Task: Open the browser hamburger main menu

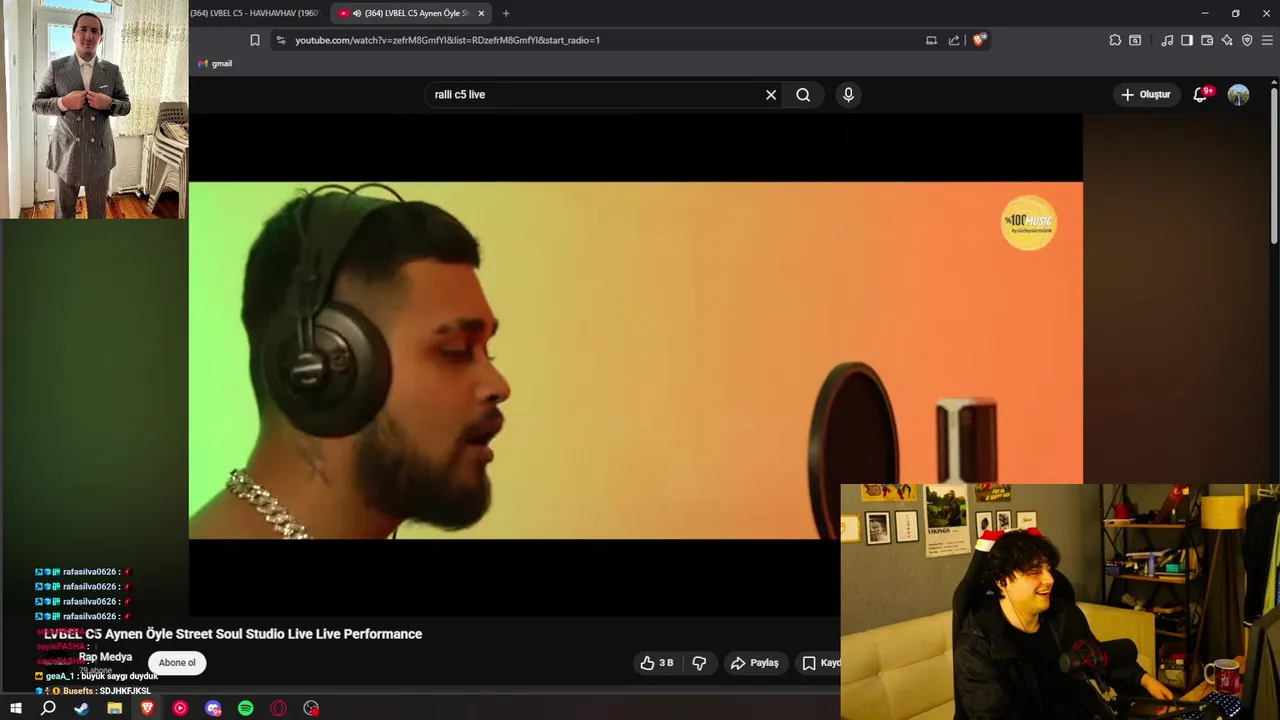Action: pyautogui.click(x=1268, y=40)
